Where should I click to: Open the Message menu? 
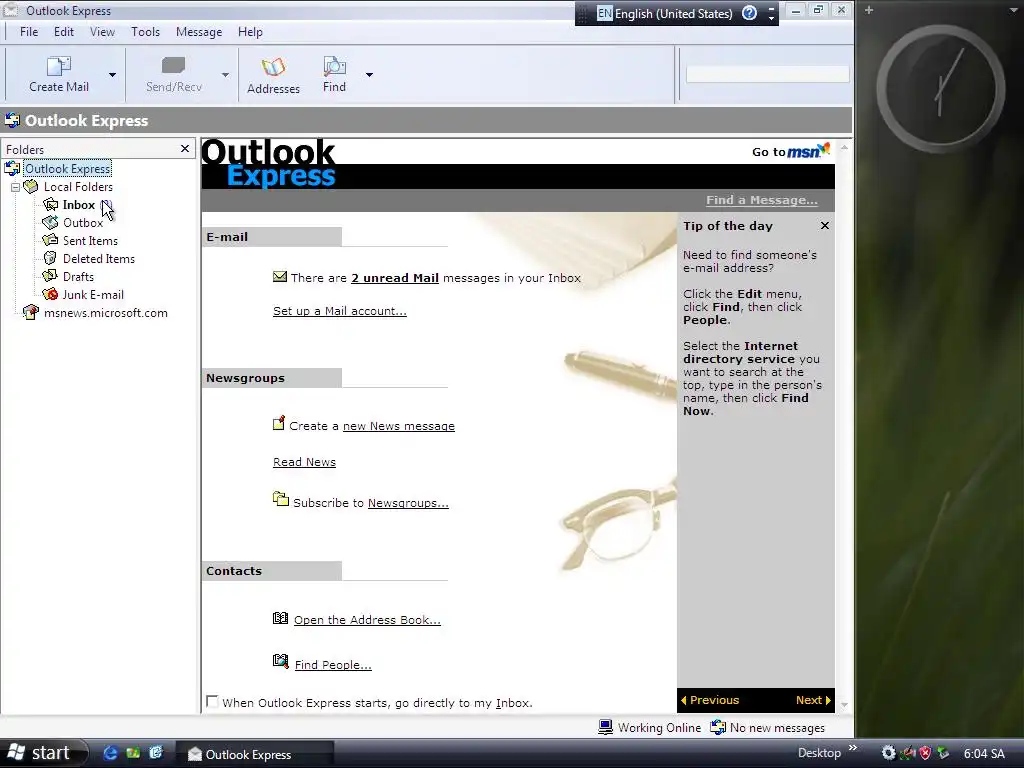tap(199, 32)
